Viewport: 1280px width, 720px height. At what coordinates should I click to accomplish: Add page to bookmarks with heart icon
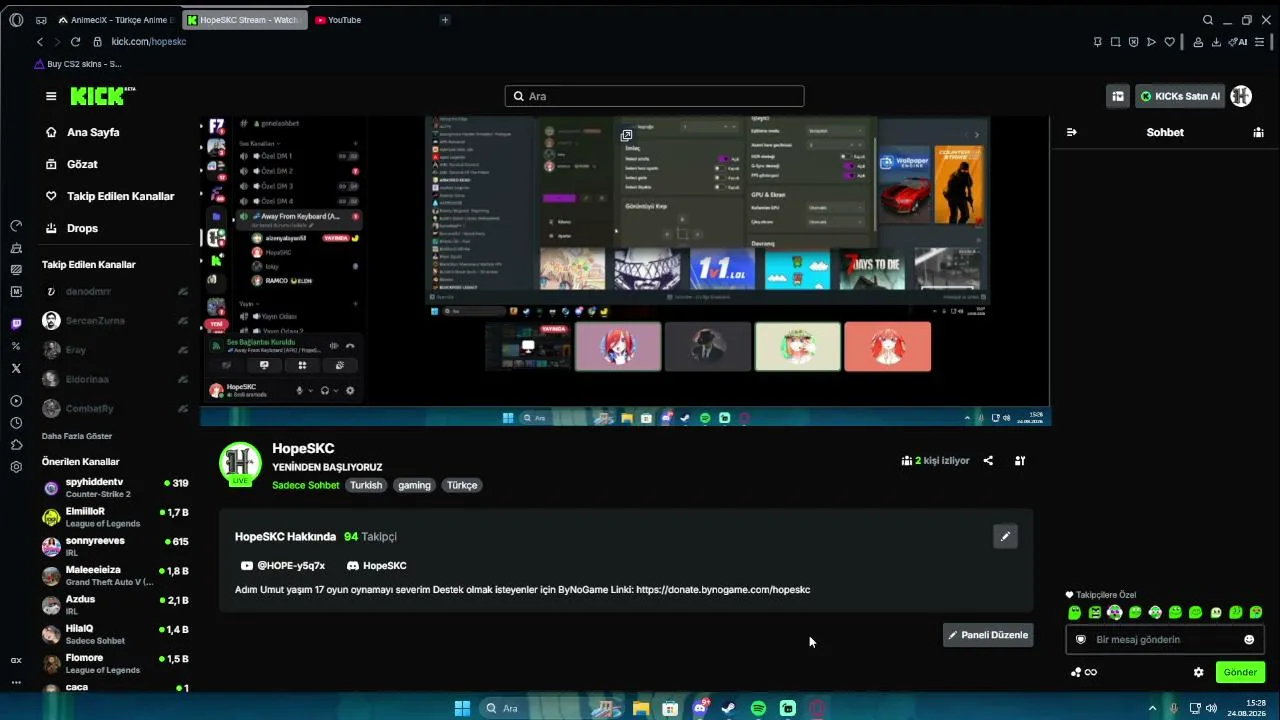(x=1170, y=42)
